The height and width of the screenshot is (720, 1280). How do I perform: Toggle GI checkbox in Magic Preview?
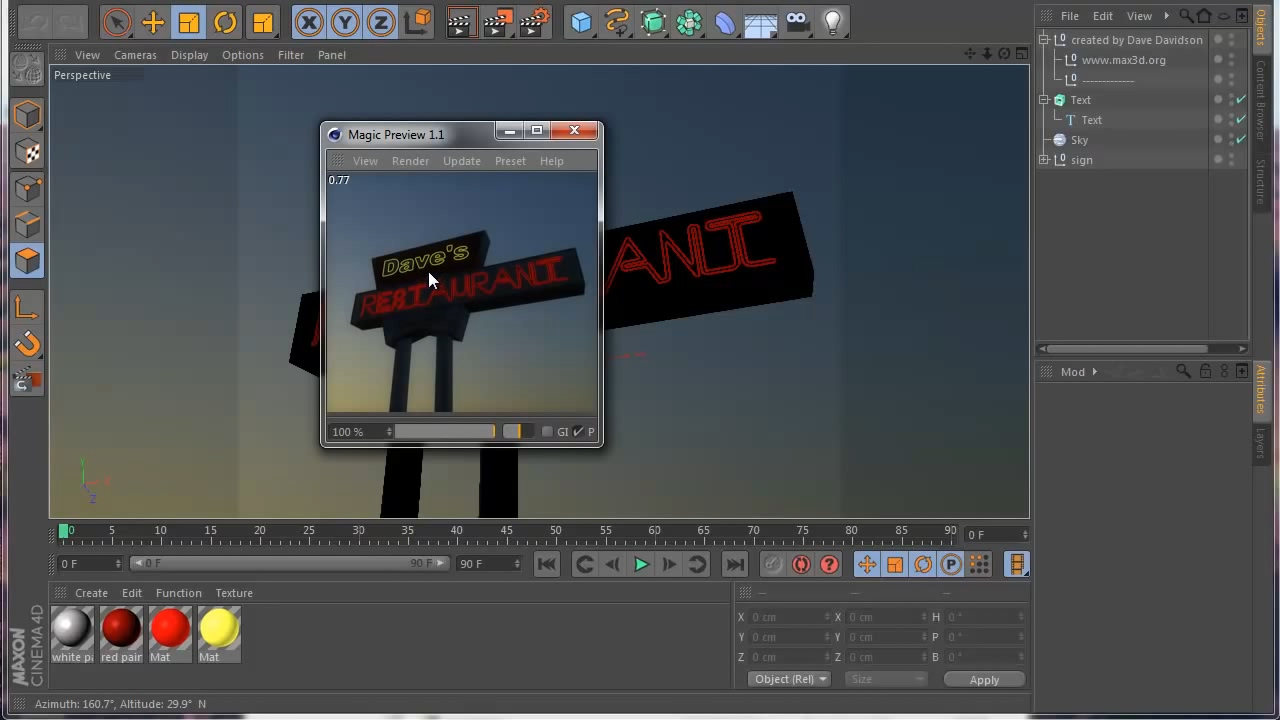[547, 432]
